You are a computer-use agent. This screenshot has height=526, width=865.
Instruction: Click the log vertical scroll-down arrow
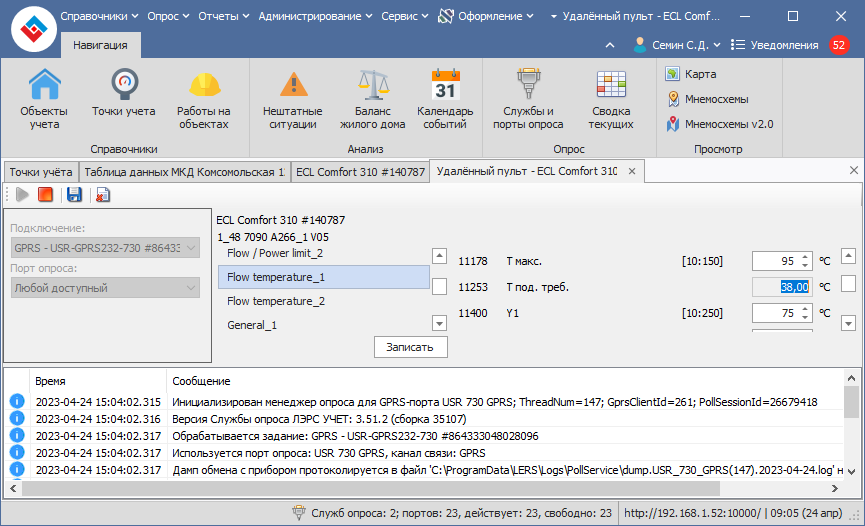point(851,472)
